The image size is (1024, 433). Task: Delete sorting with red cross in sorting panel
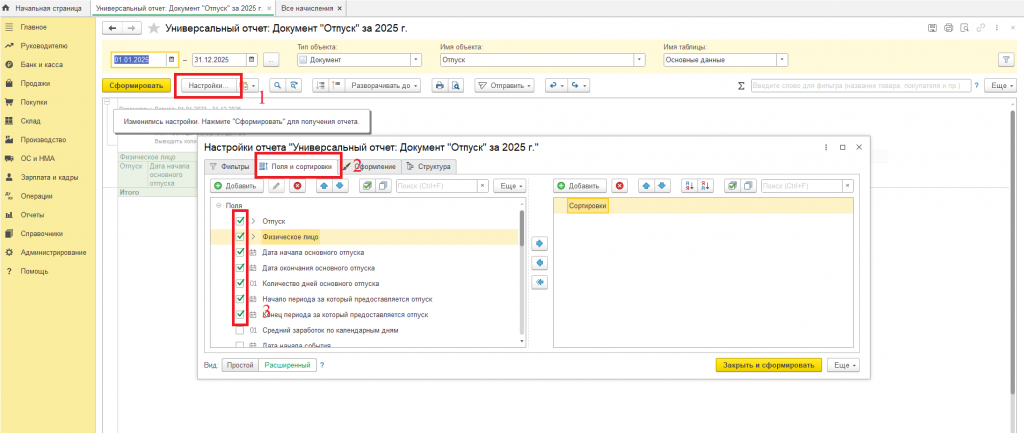point(620,186)
